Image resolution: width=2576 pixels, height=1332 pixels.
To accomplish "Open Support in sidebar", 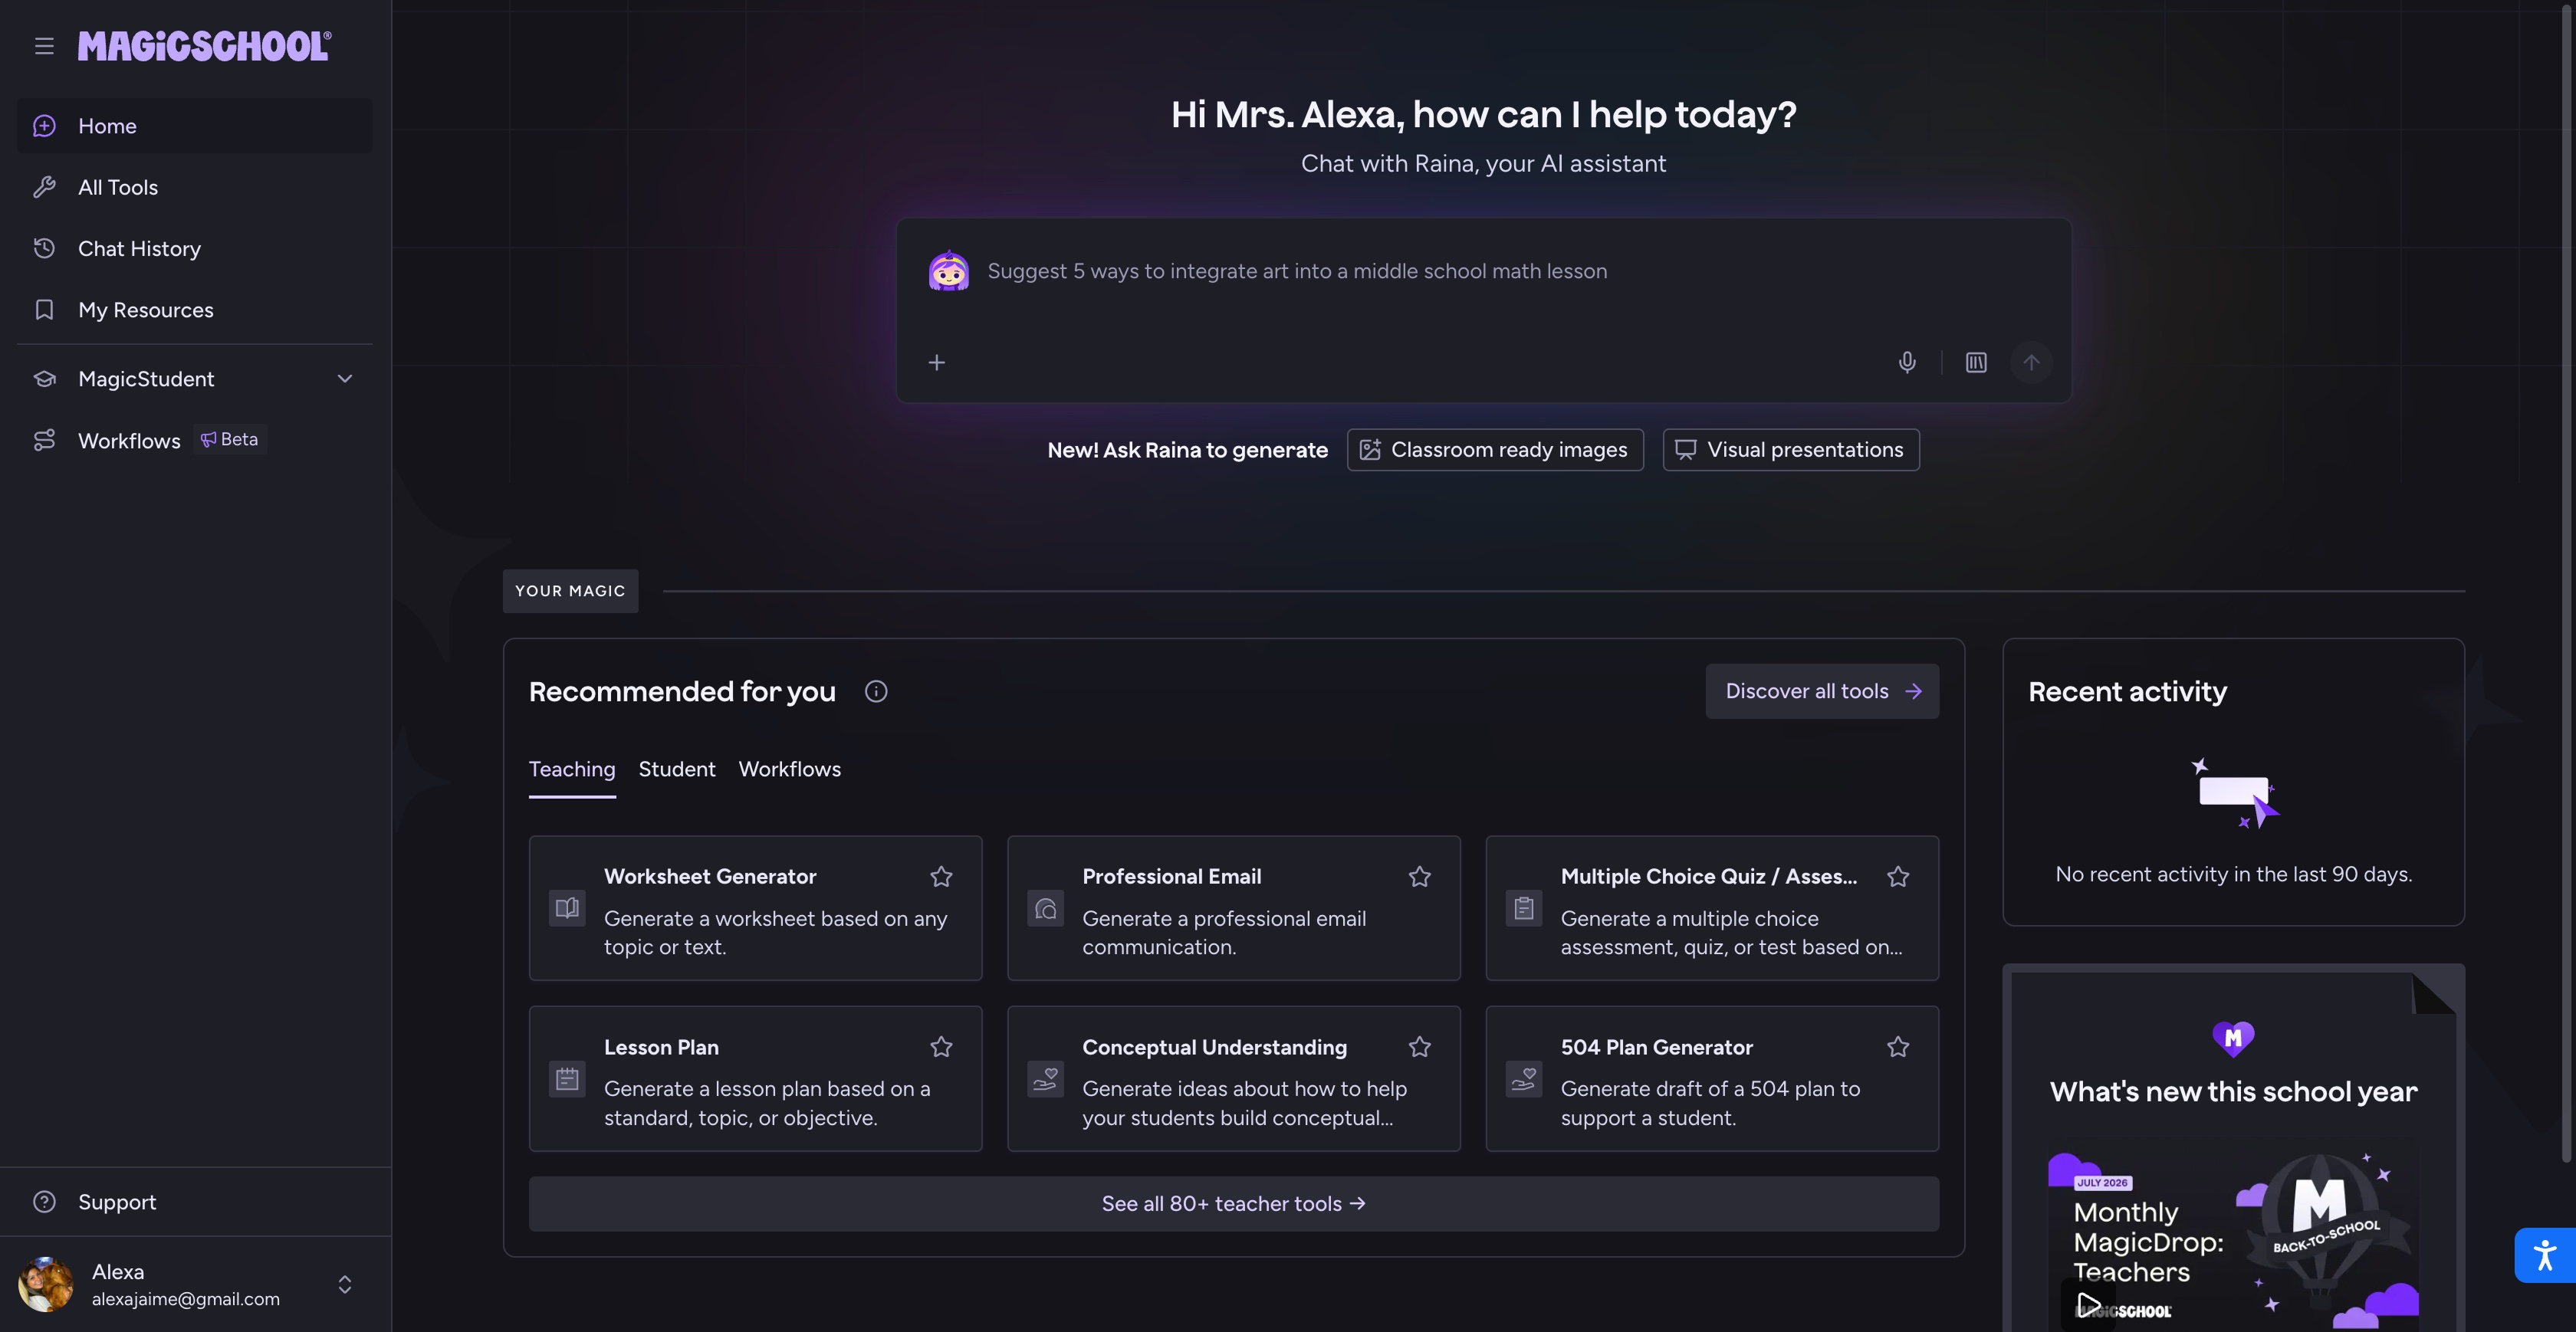I will click(x=195, y=1202).
